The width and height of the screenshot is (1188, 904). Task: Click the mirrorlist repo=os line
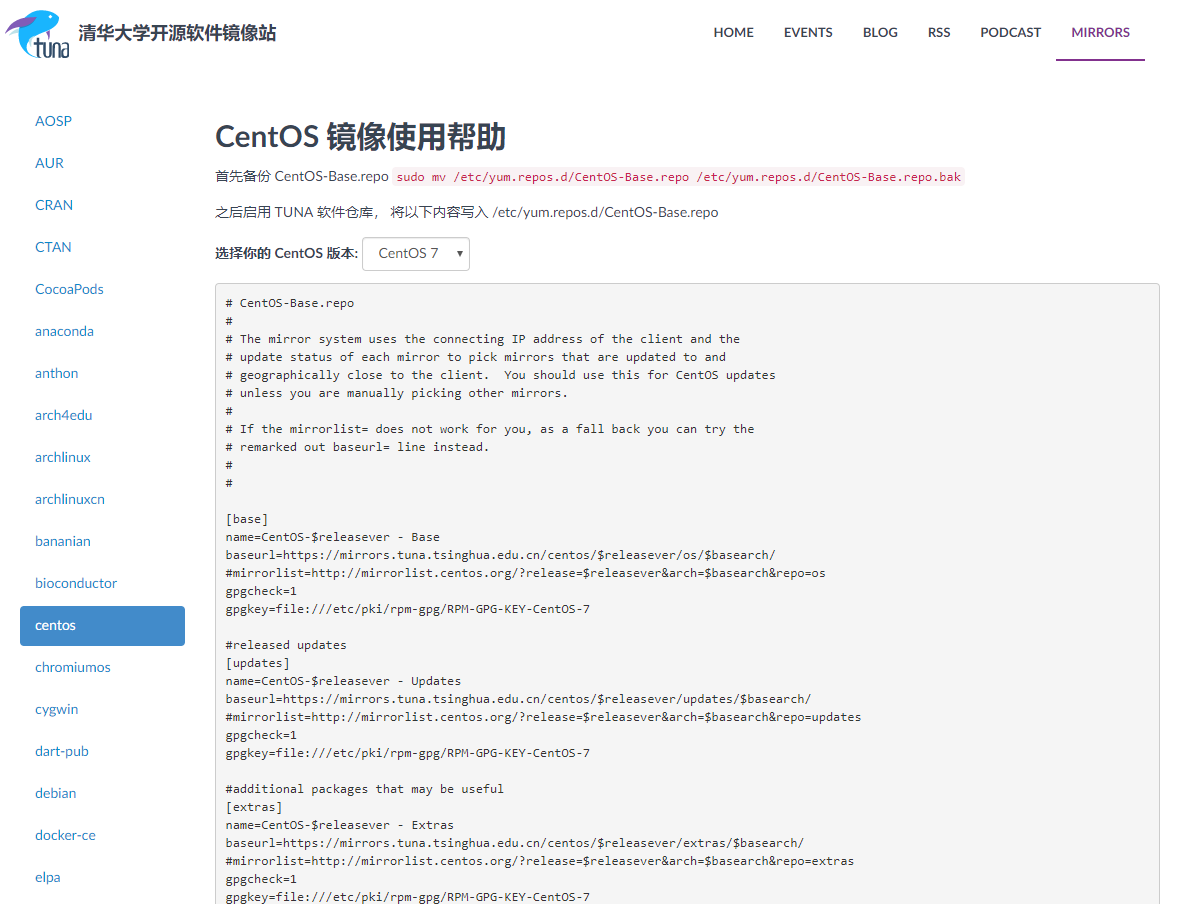[x=526, y=574]
